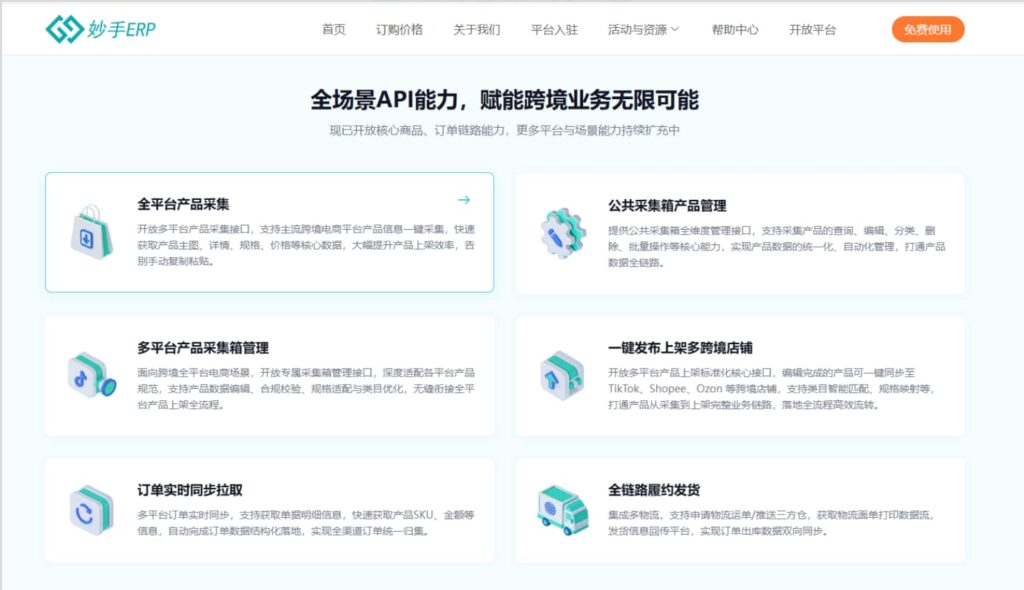Open the 首页 nav item
1024x590 pixels.
click(334, 29)
